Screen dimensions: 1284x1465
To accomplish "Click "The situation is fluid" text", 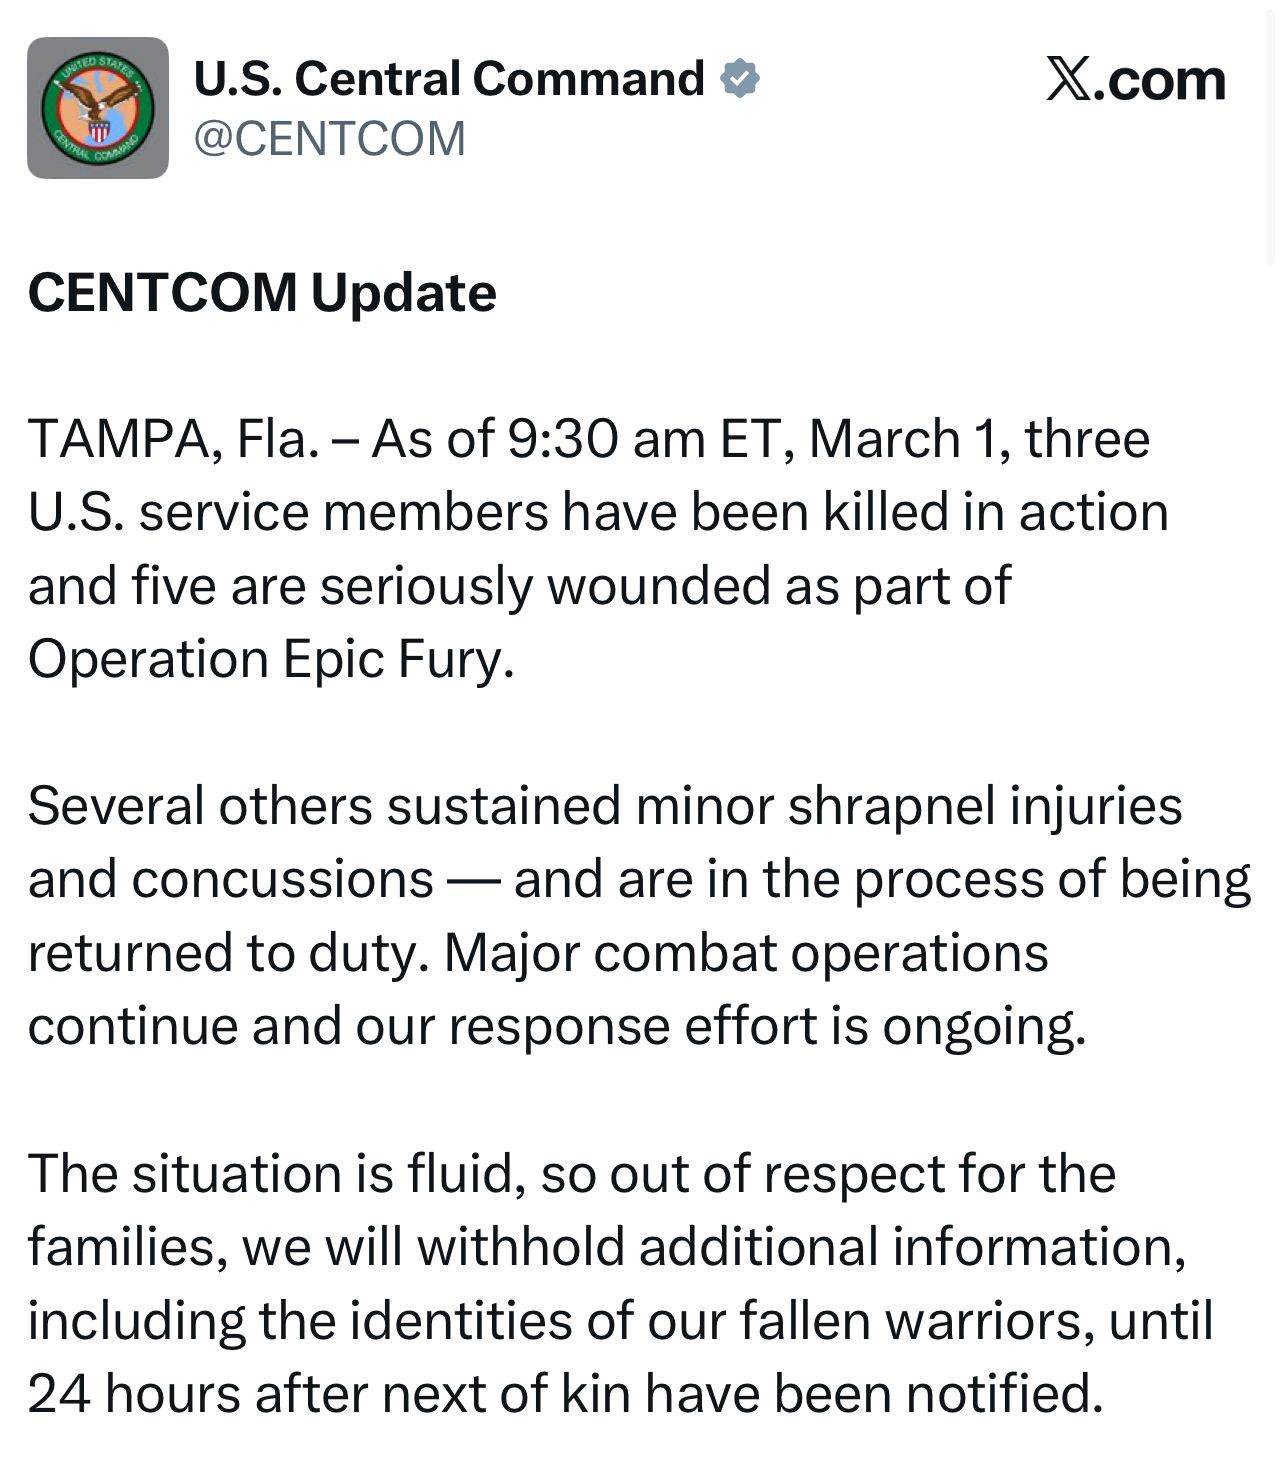I will tap(276, 1173).
